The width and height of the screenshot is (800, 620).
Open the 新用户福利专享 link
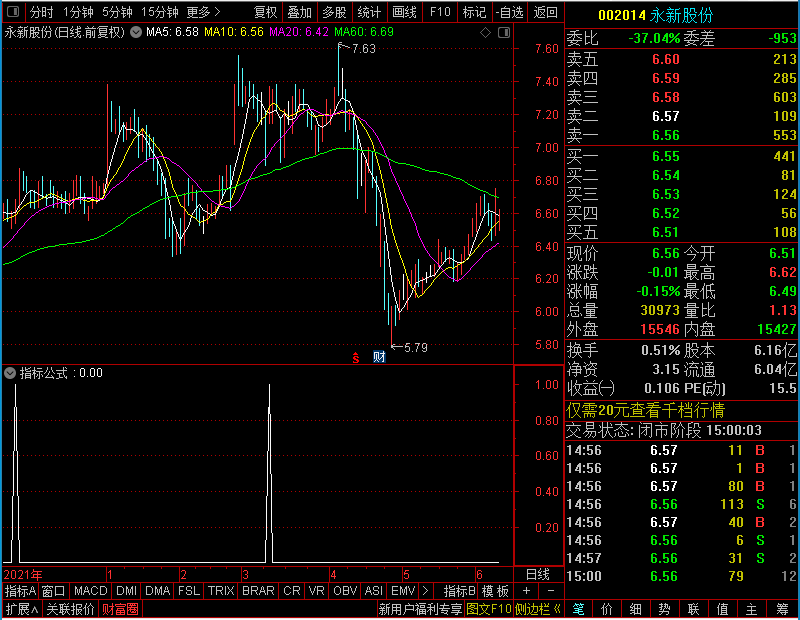point(421,609)
